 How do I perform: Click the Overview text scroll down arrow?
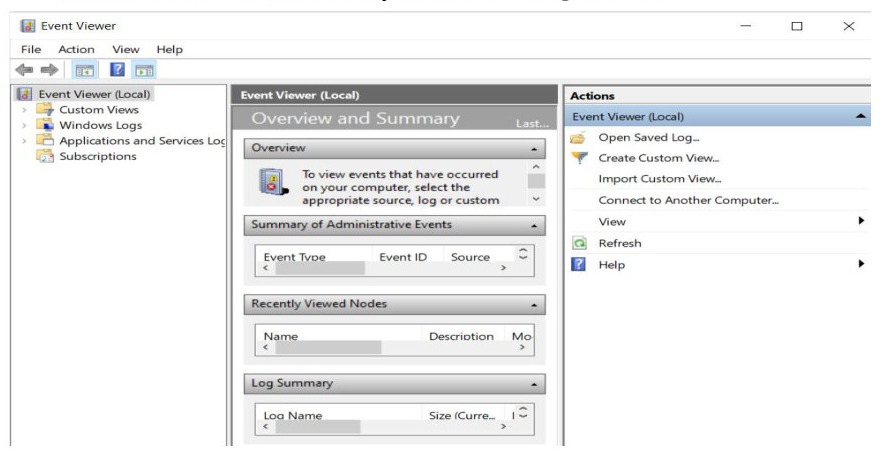pyautogui.click(x=536, y=199)
